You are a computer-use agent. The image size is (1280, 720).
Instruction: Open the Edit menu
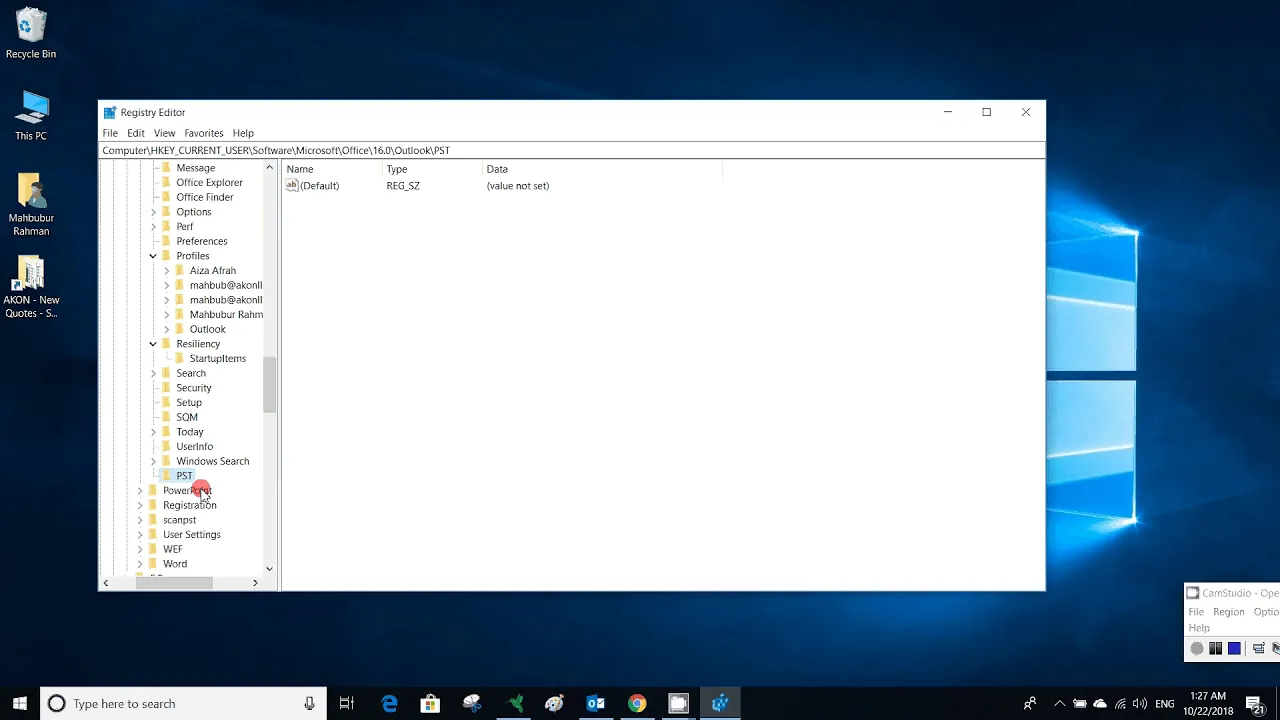coord(136,133)
